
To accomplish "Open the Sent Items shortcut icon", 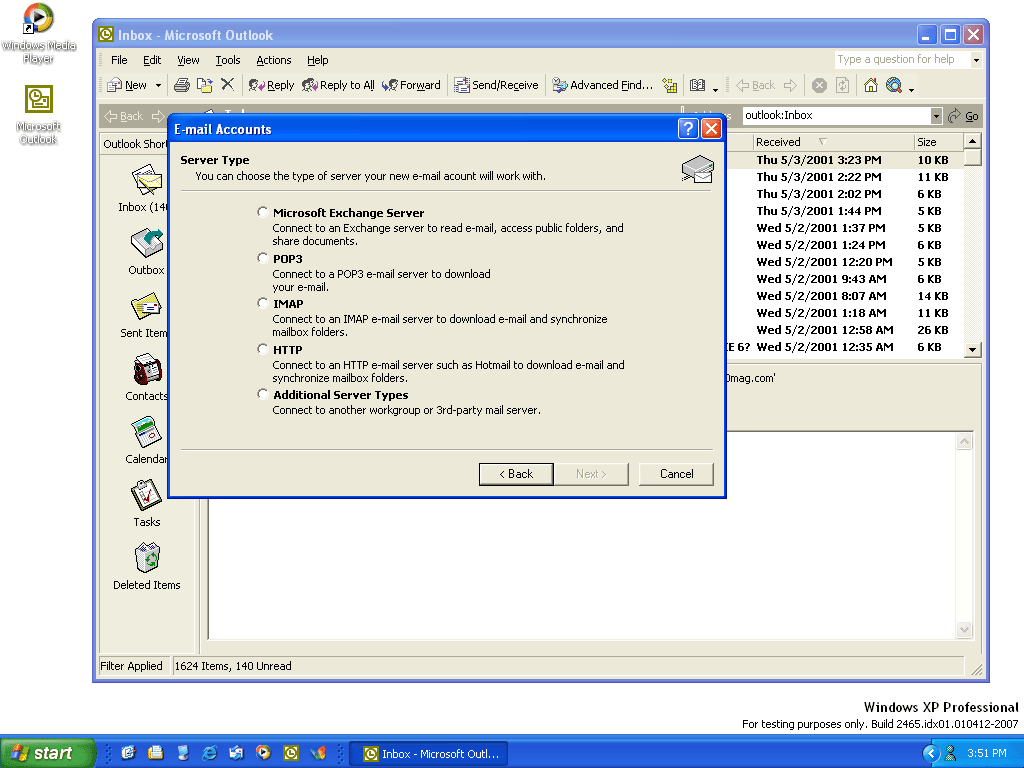I will click(x=147, y=308).
